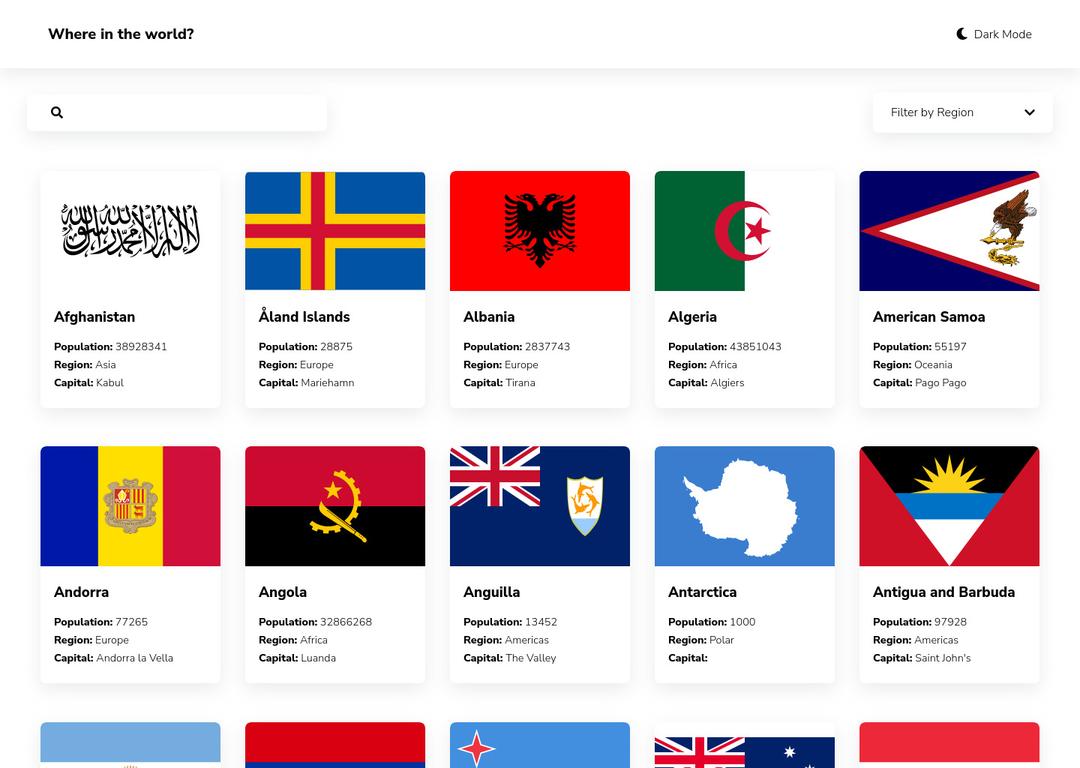This screenshot has height=768, width=1080.
Task: Click the Albania flag with eagle
Action: (x=540, y=231)
